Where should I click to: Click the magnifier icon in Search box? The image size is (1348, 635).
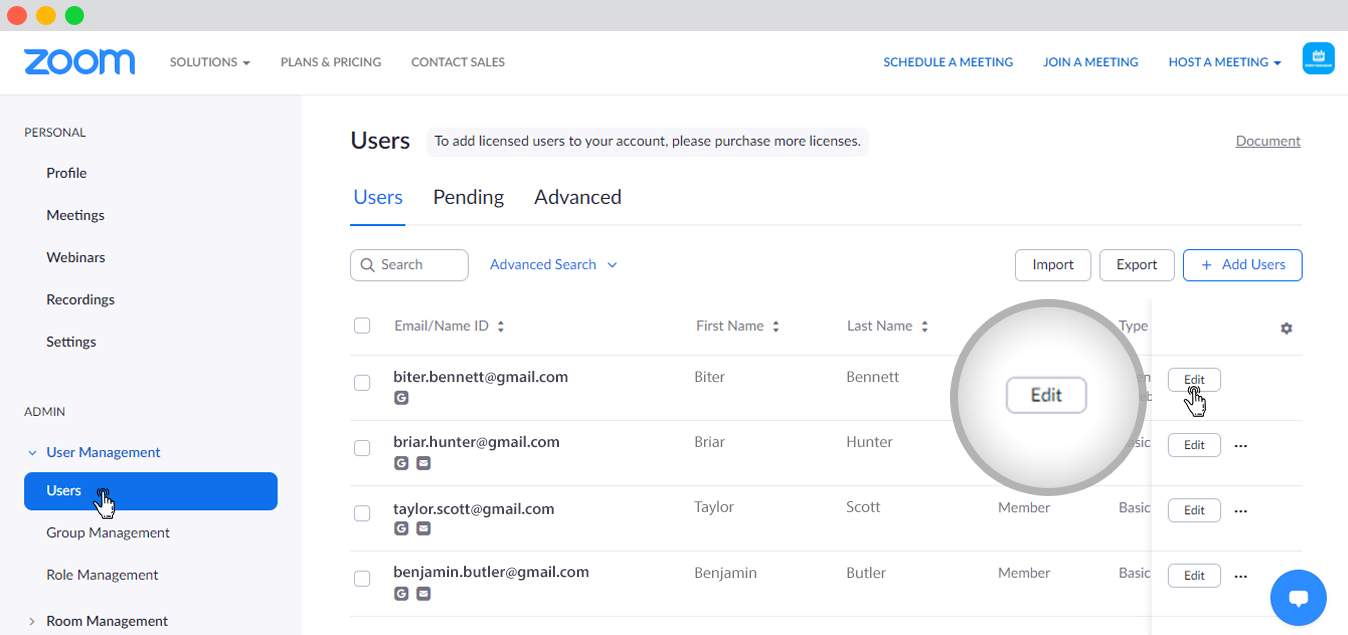coord(367,265)
